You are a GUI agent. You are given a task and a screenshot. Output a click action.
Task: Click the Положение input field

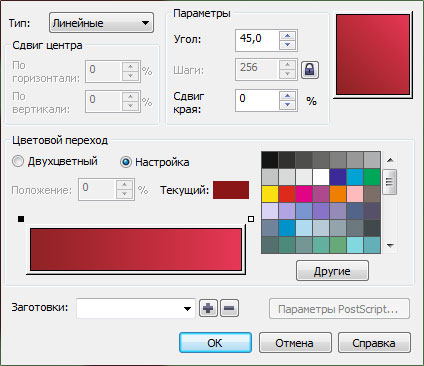pos(97,189)
